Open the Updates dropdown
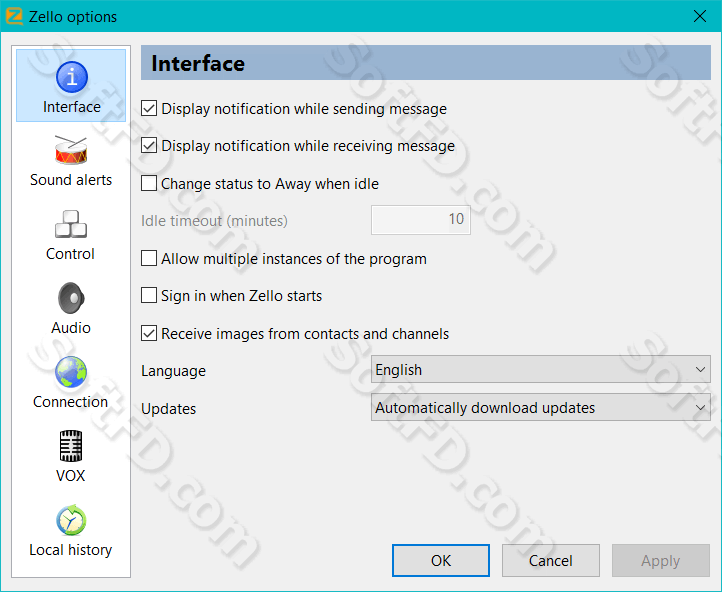The width and height of the screenshot is (722, 592). pyautogui.click(x=541, y=407)
